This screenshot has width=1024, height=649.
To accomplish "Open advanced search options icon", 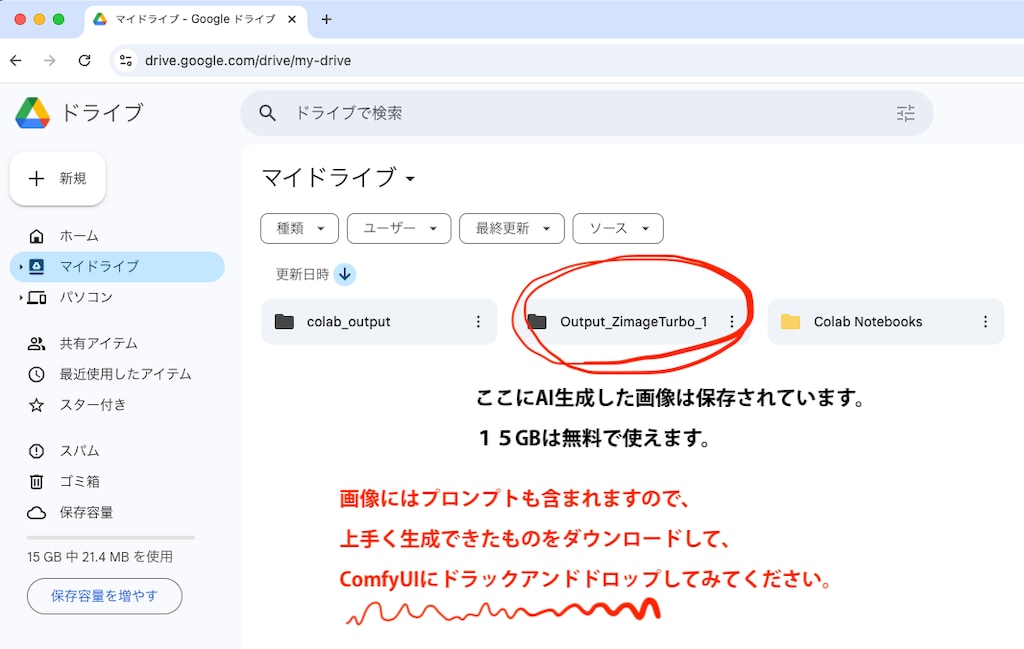I will 906,113.
